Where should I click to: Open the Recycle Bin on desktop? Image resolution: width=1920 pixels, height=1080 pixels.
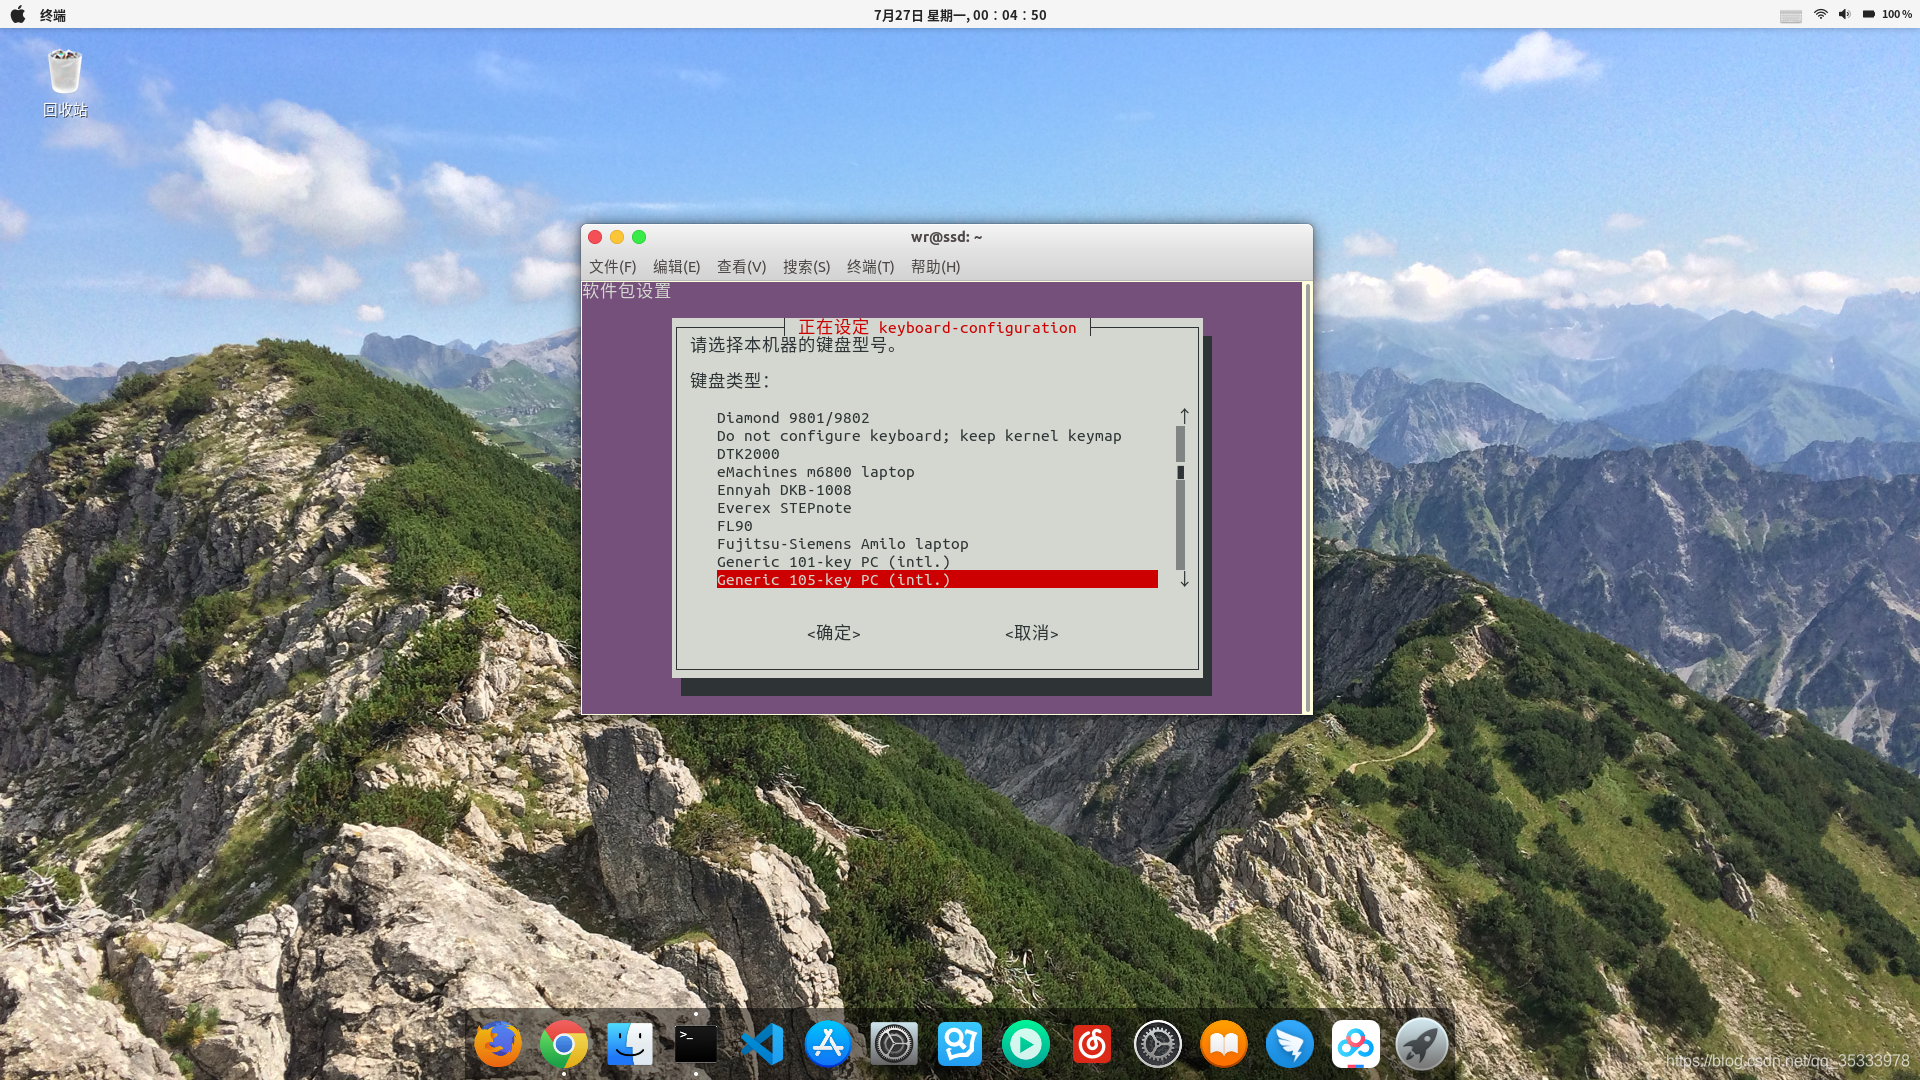tap(65, 74)
